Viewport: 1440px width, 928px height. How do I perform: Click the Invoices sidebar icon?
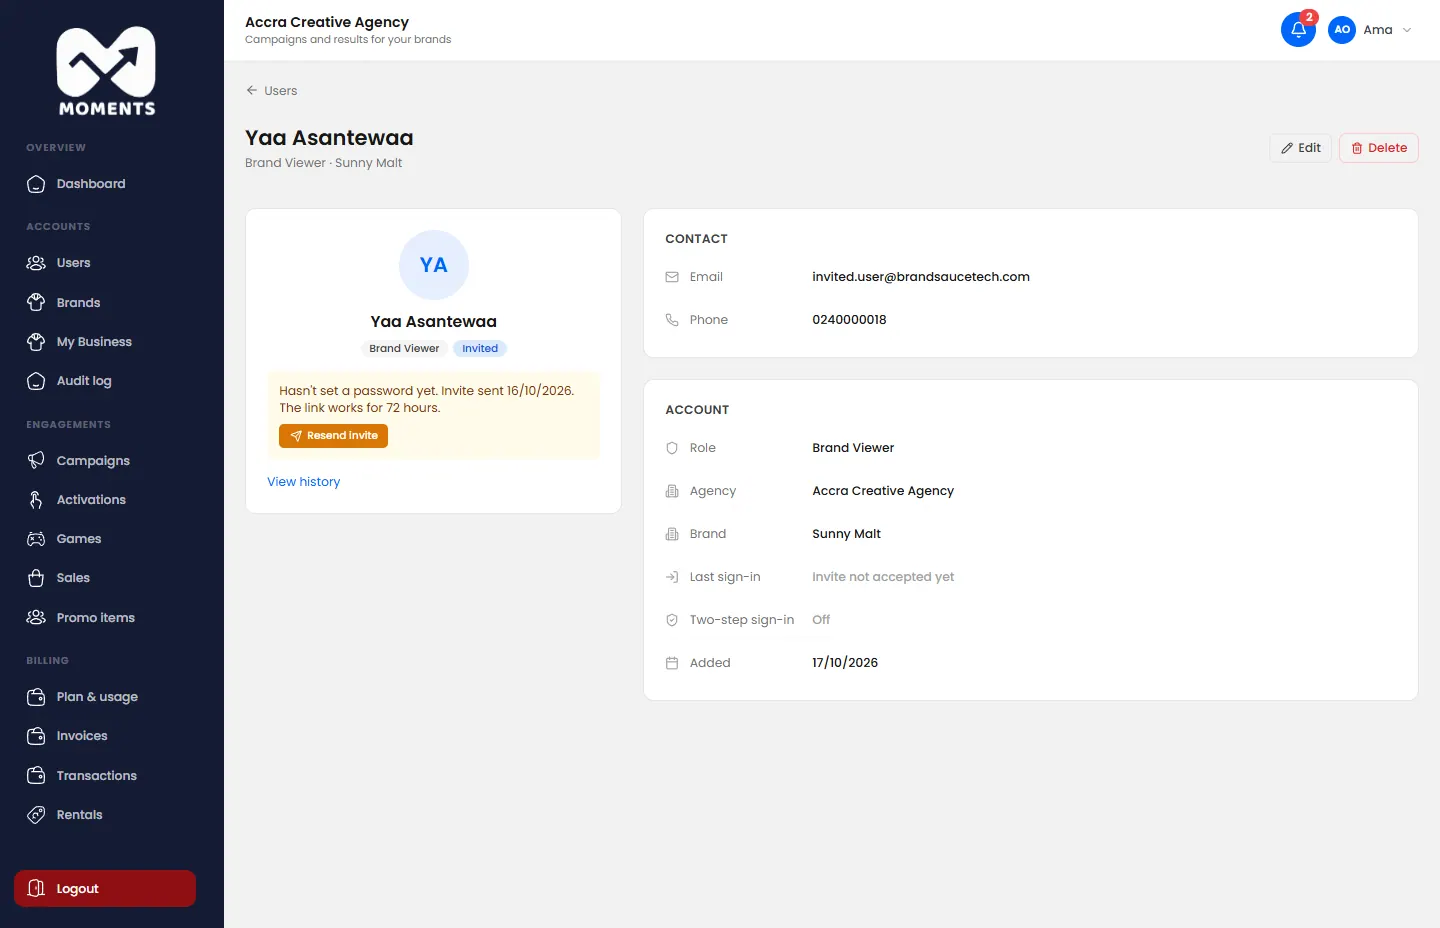[x=36, y=736]
